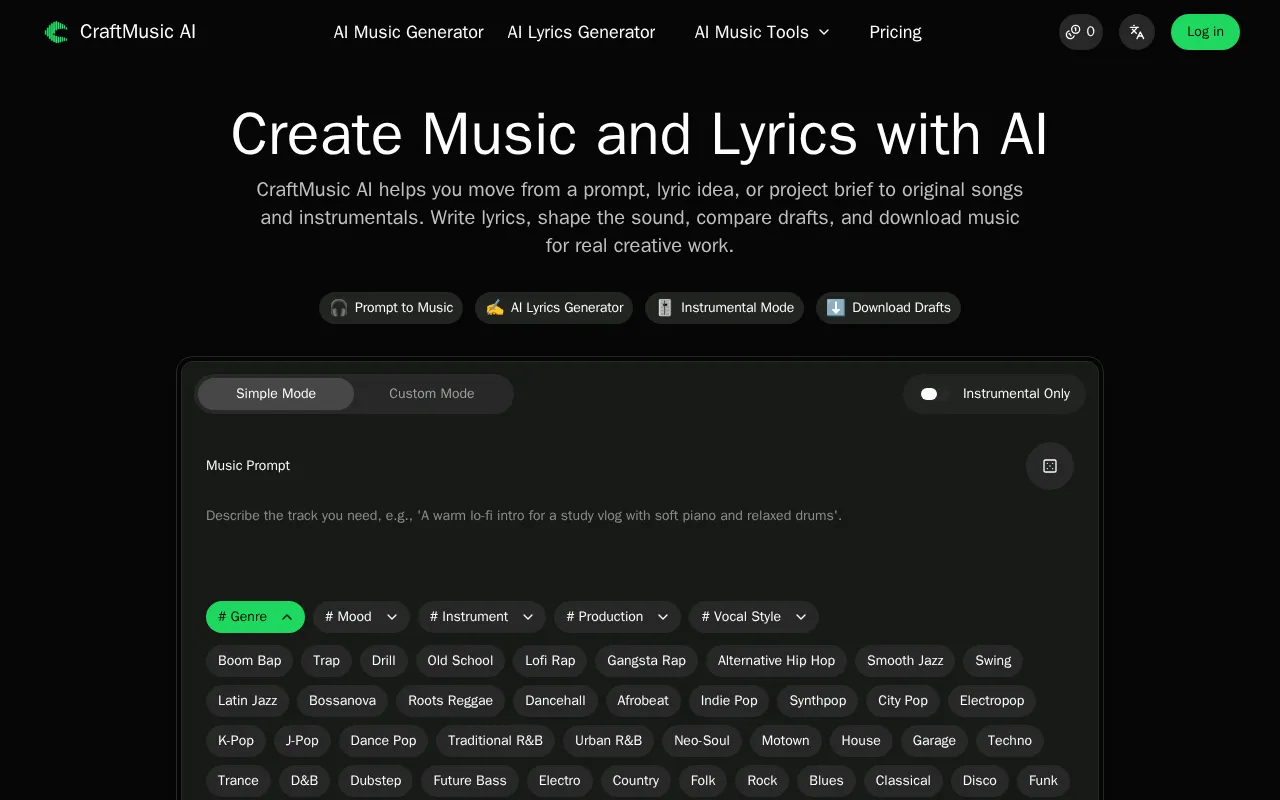Expand the # Vocal Style dropdown

pos(754,617)
